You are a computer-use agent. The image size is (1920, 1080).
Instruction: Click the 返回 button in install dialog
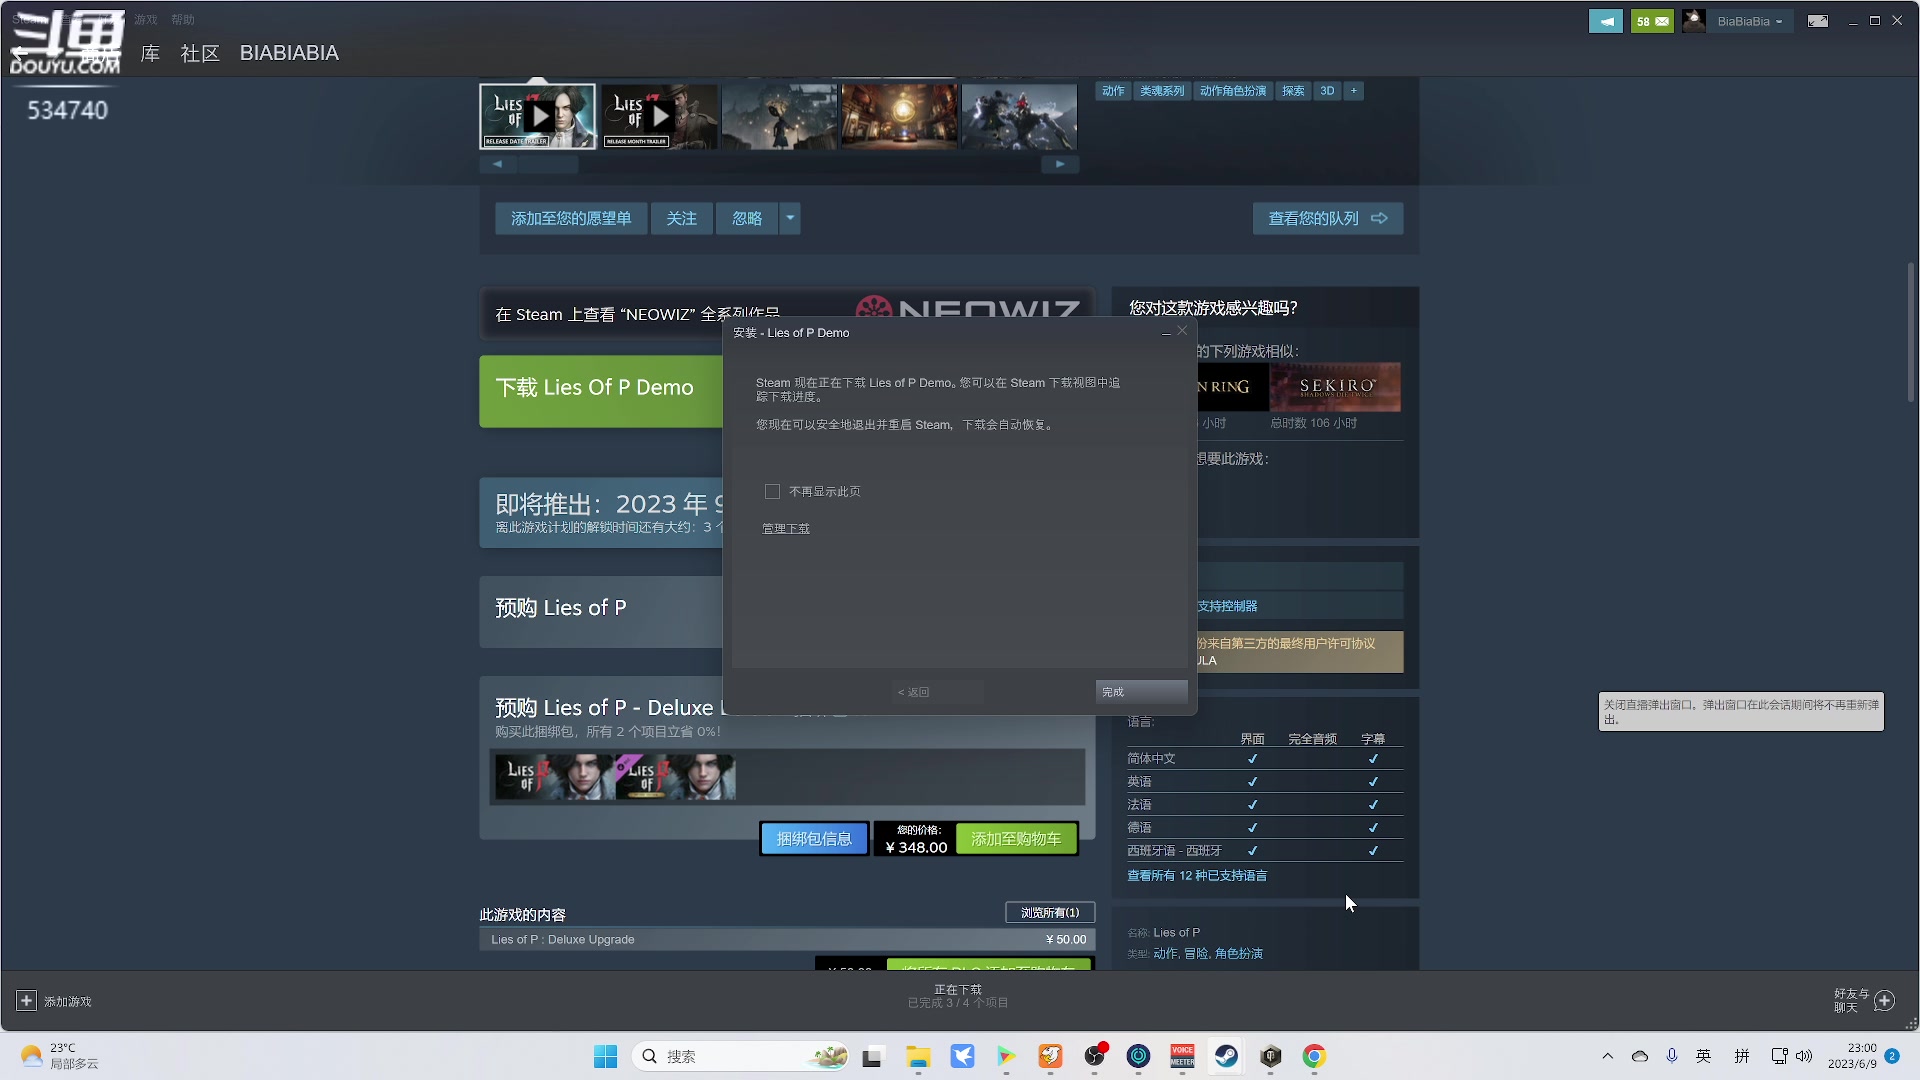click(x=937, y=692)
